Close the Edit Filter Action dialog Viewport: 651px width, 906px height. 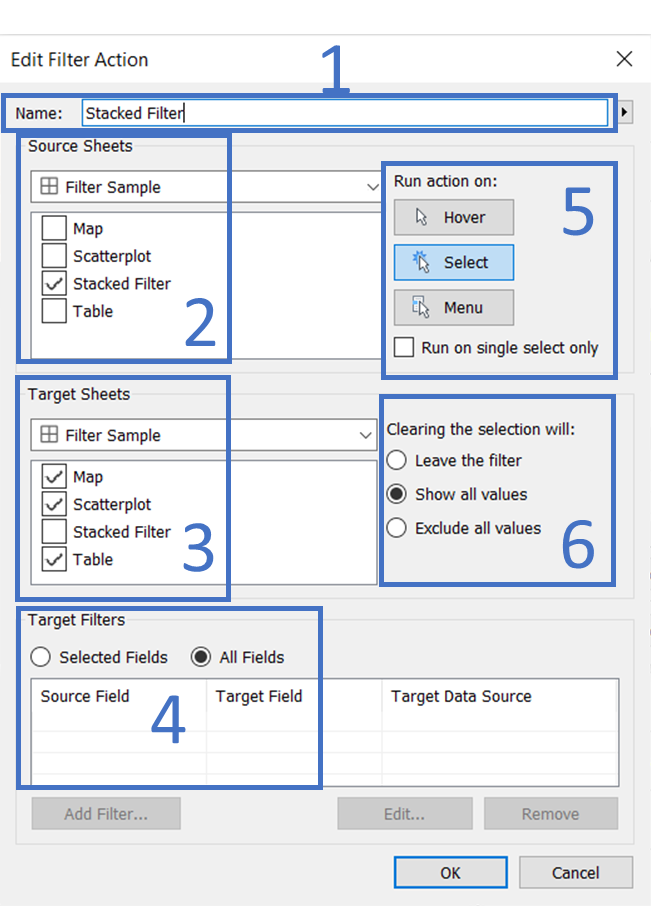click(x=624, y=59)
